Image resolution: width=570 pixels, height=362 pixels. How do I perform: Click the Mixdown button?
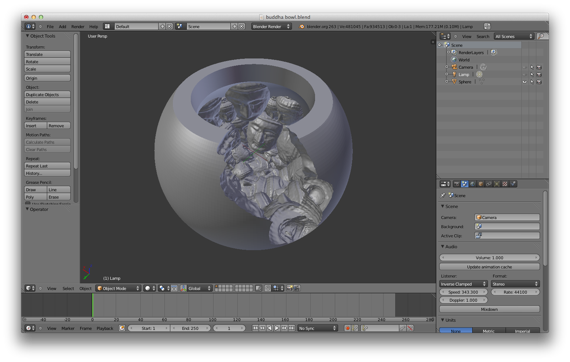[489, 309]
